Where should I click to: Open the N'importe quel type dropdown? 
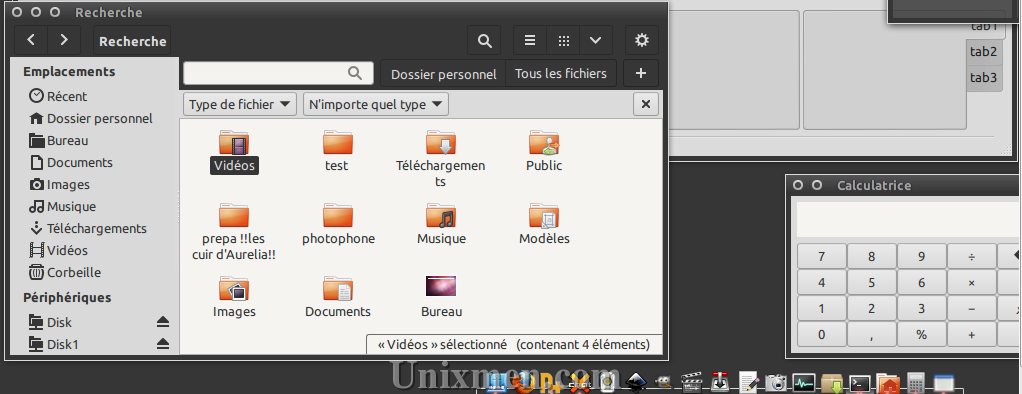[x=375, y=104]
